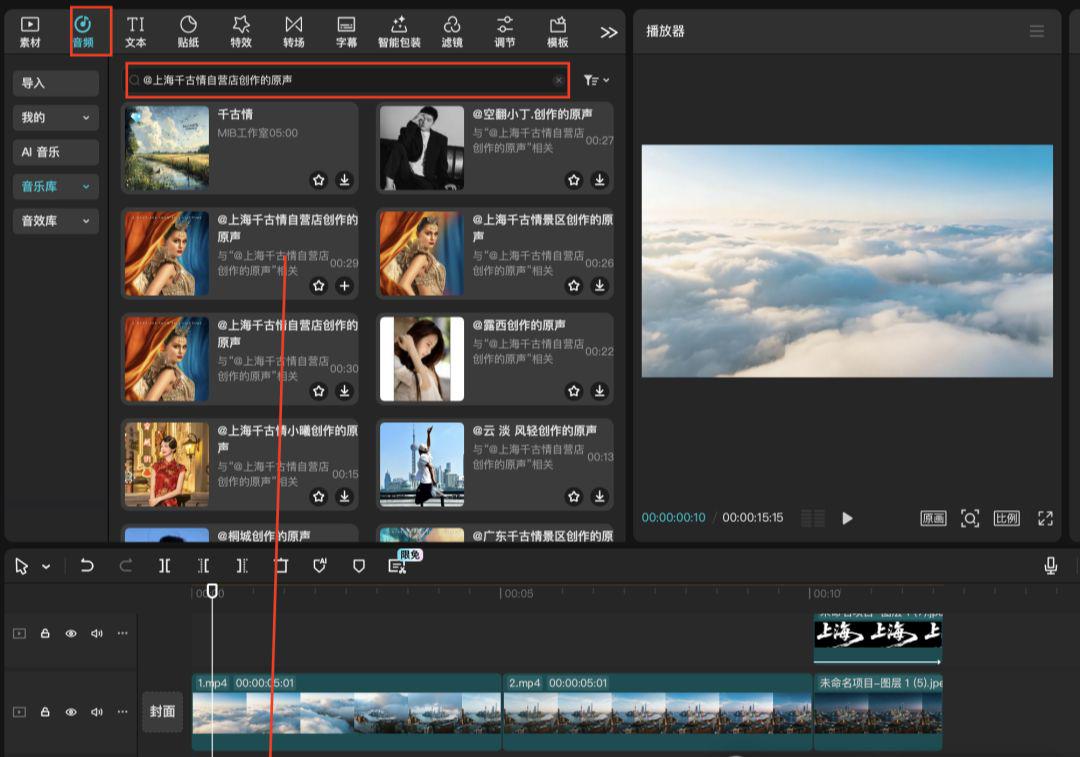This screenshot has height=757, width=1080.
Task: Open the 特效 (Effects) panel
Action: pyautogui.click(x=240, y=30)
